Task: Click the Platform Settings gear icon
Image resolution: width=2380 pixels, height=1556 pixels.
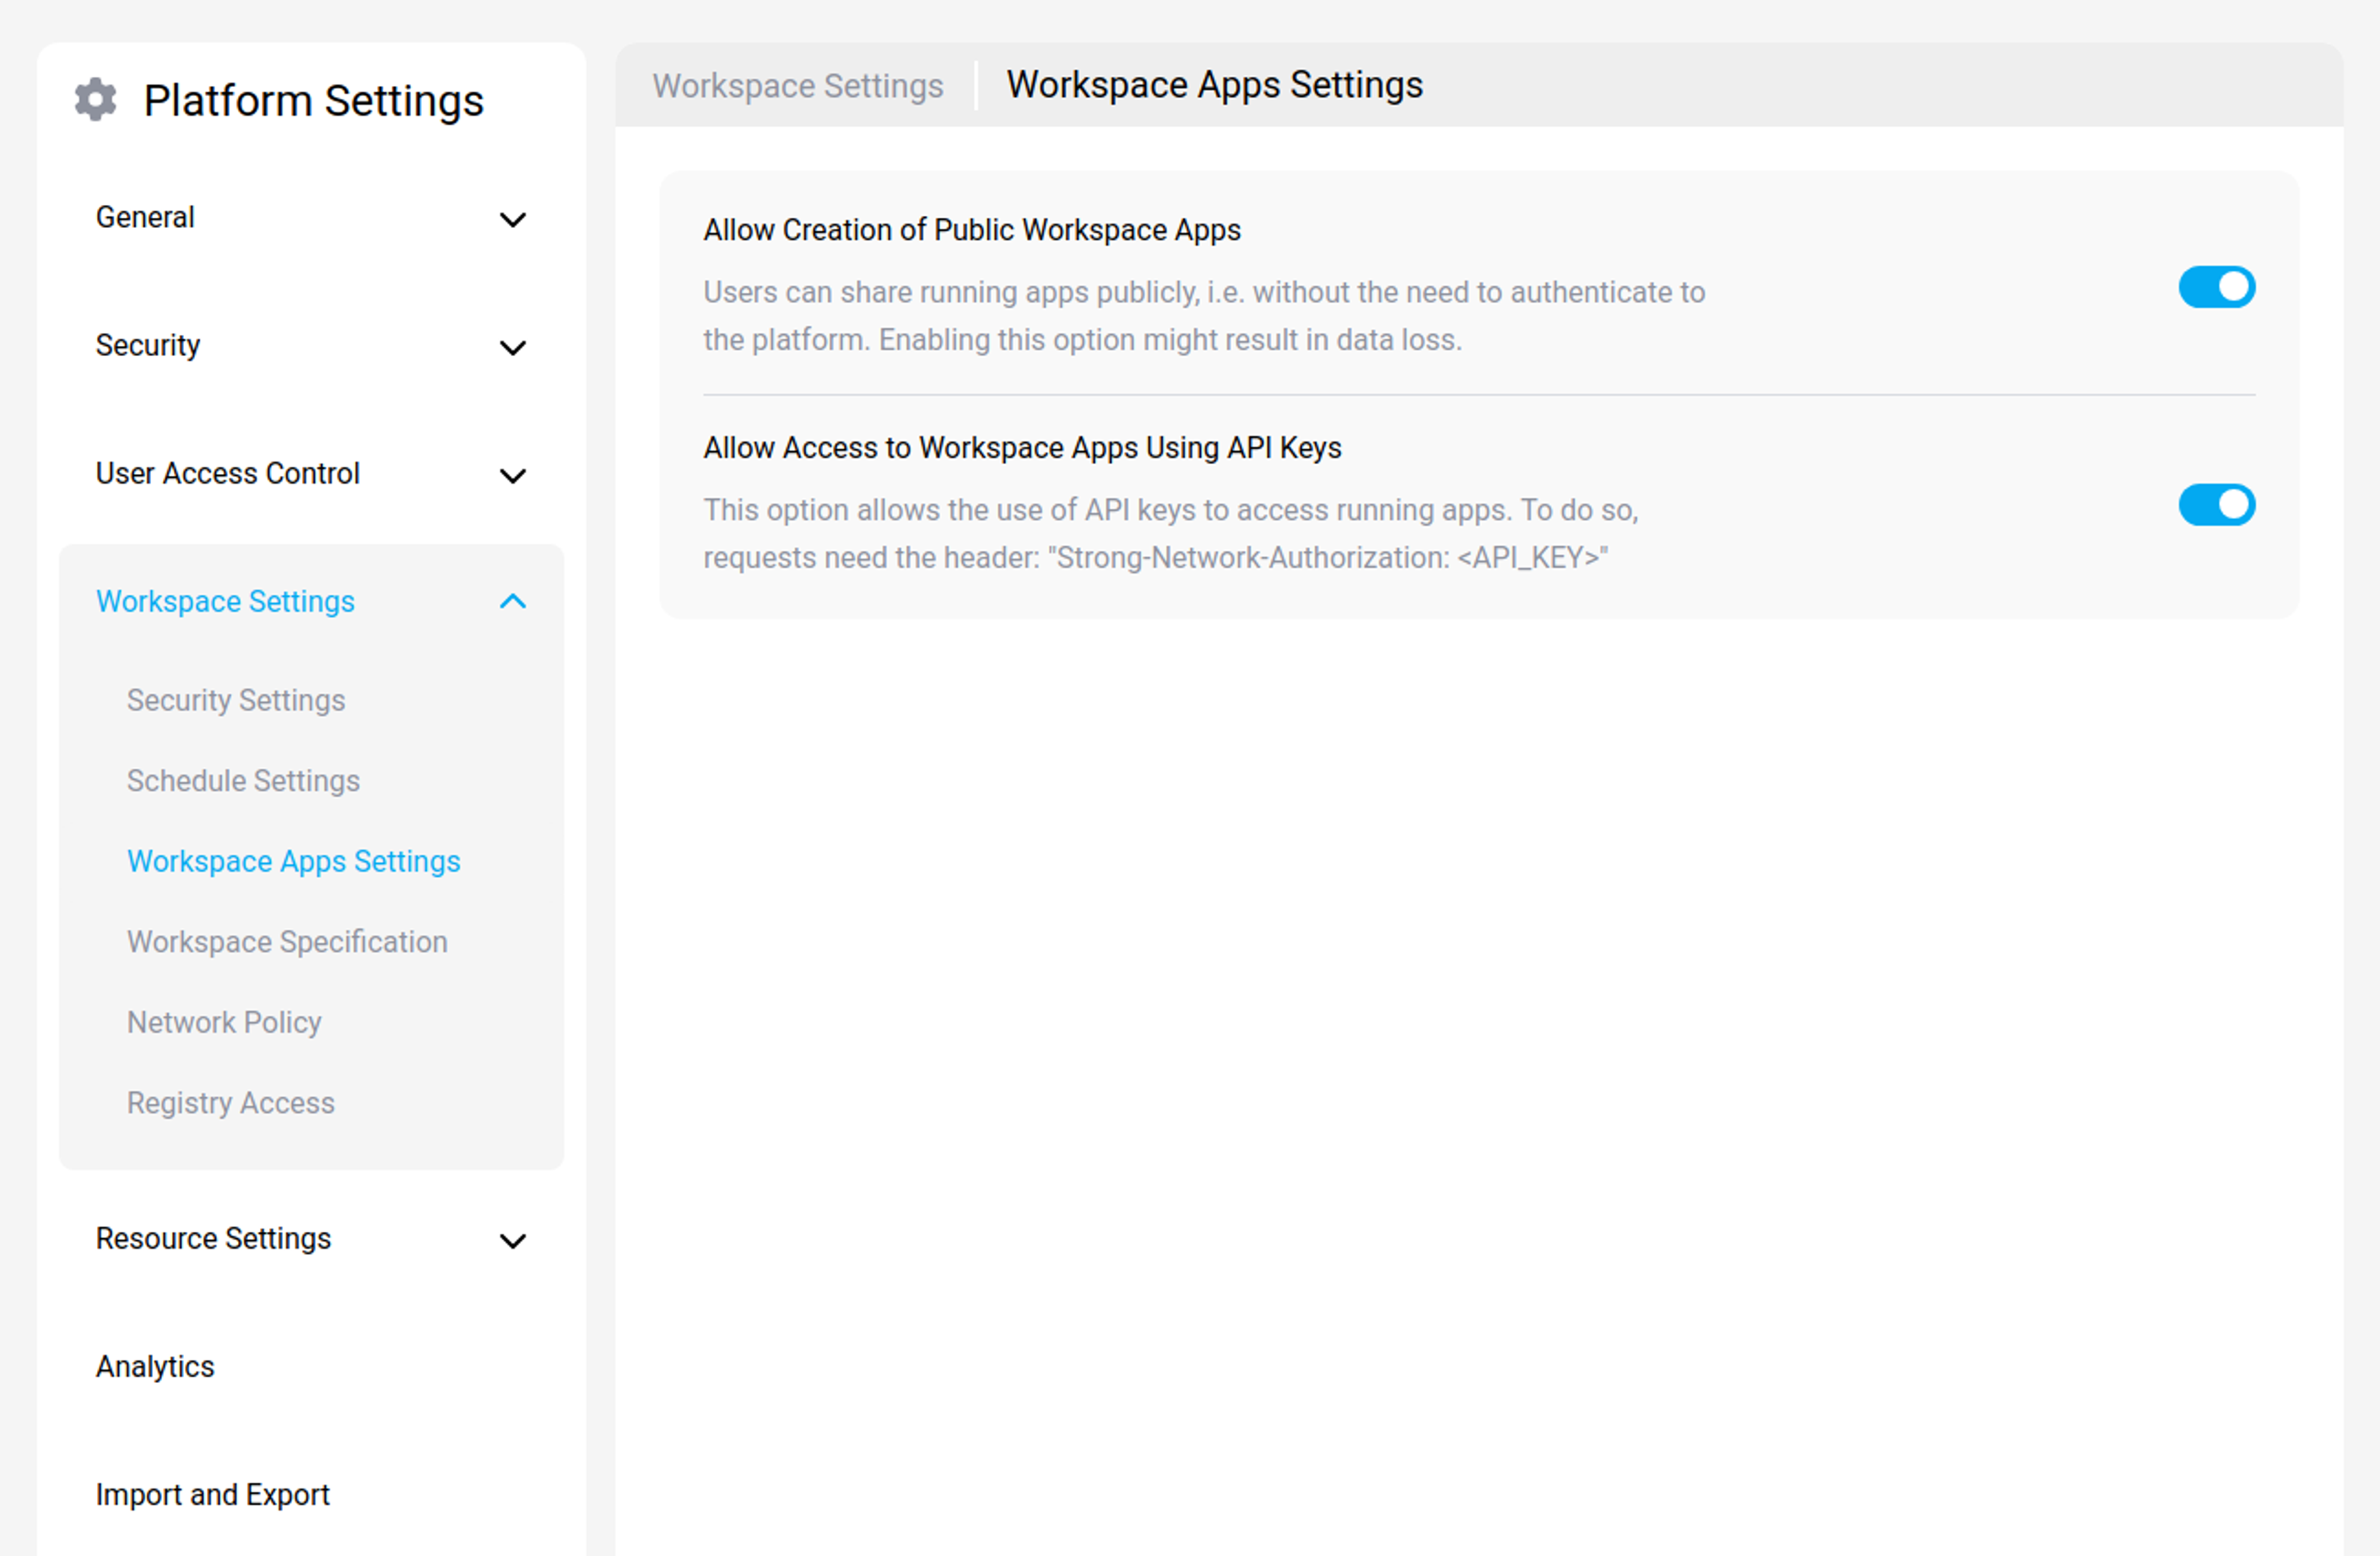Action: 95,99
